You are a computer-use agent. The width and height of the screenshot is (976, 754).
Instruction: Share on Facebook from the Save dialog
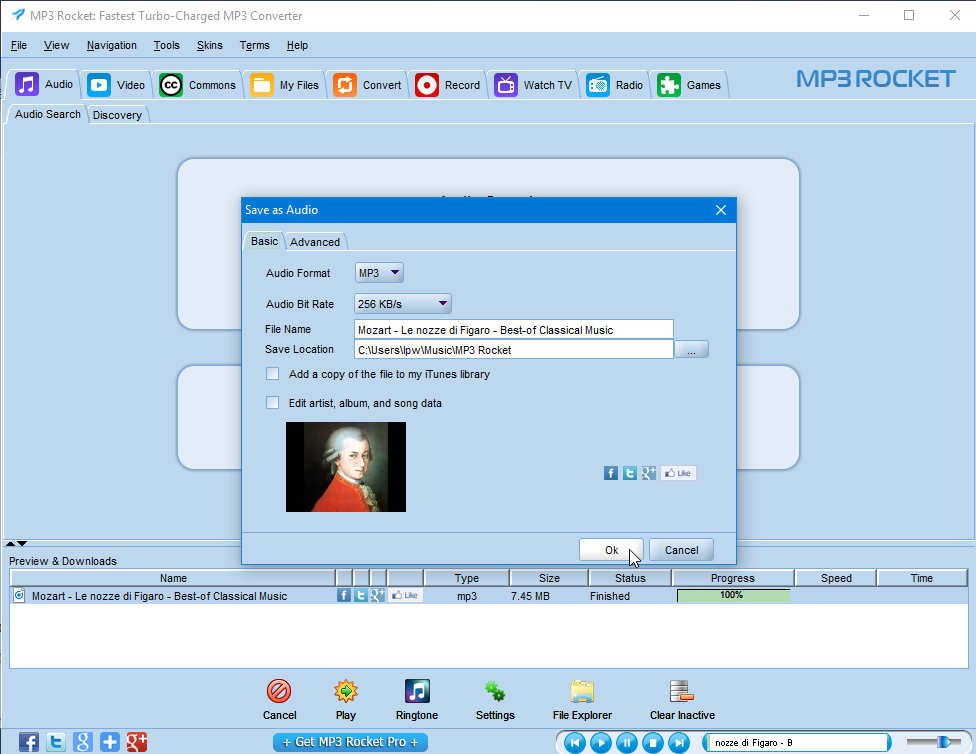(611, 473)
